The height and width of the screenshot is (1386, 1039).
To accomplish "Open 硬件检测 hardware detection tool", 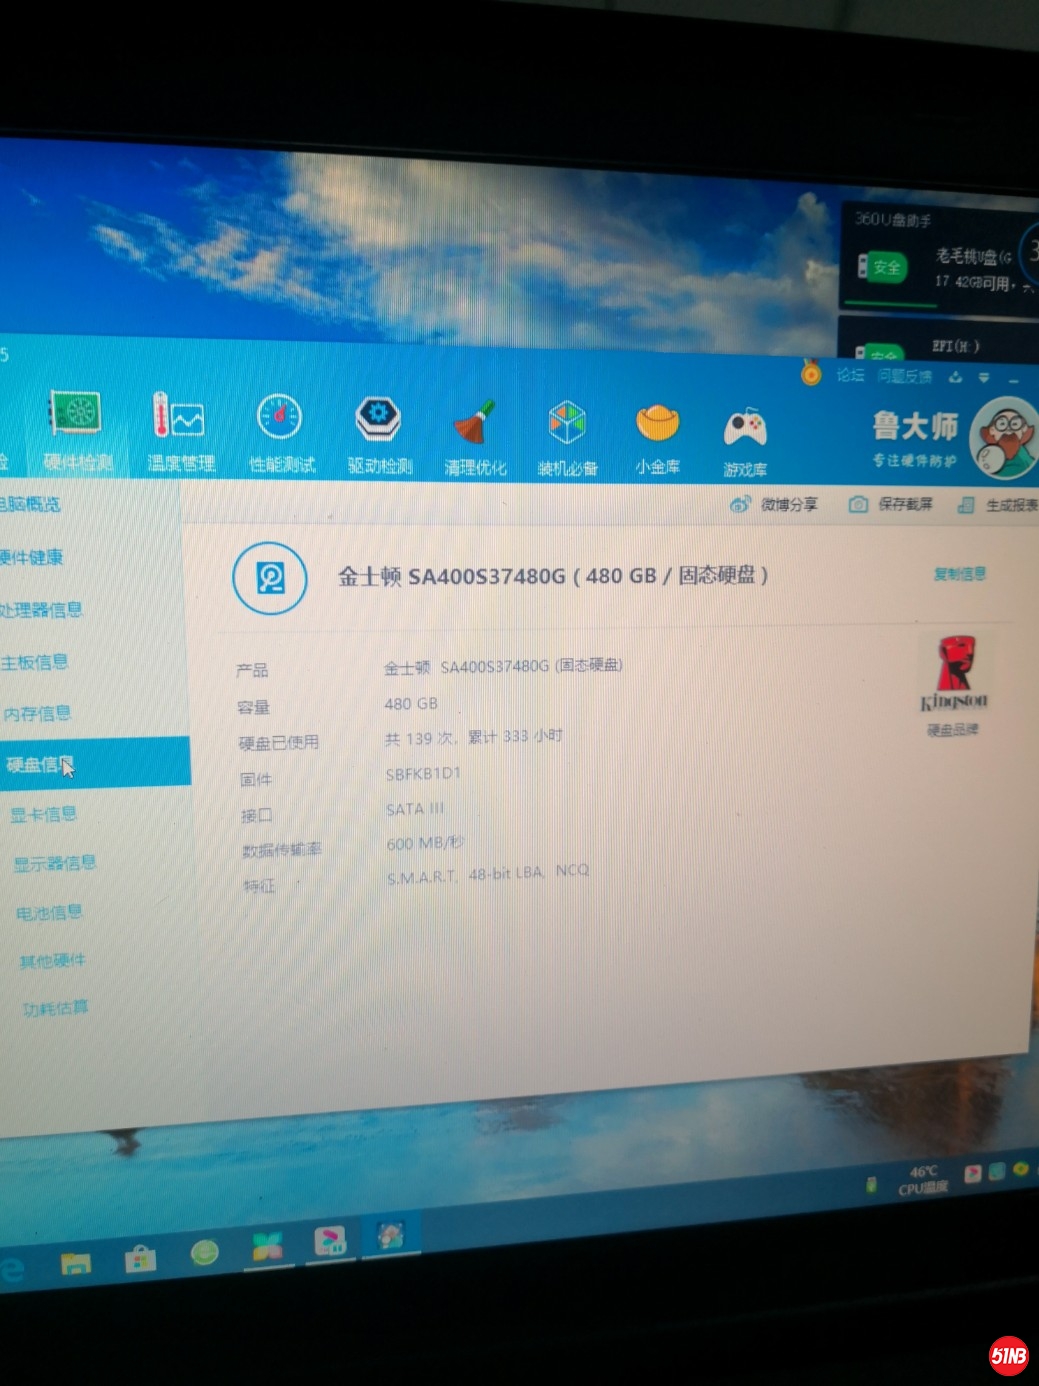I will [78, 432].
